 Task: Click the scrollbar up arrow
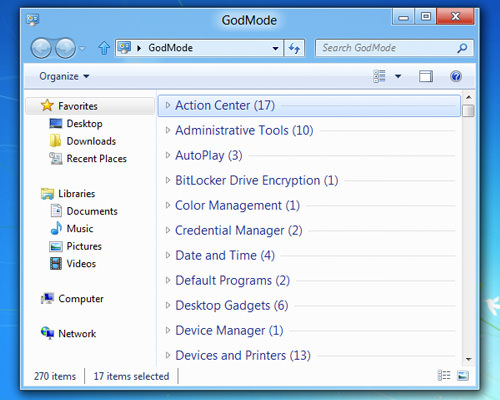pos(469,97)
